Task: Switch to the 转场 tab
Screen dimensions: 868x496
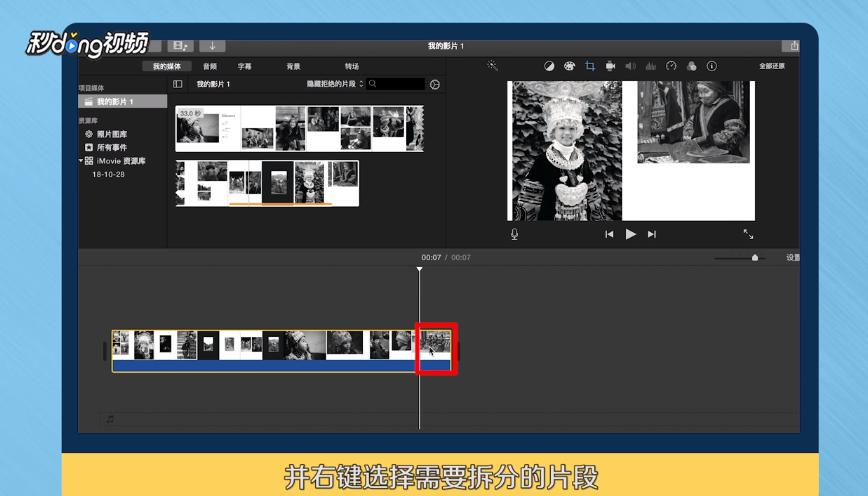Action: click(x=352, y=66)
